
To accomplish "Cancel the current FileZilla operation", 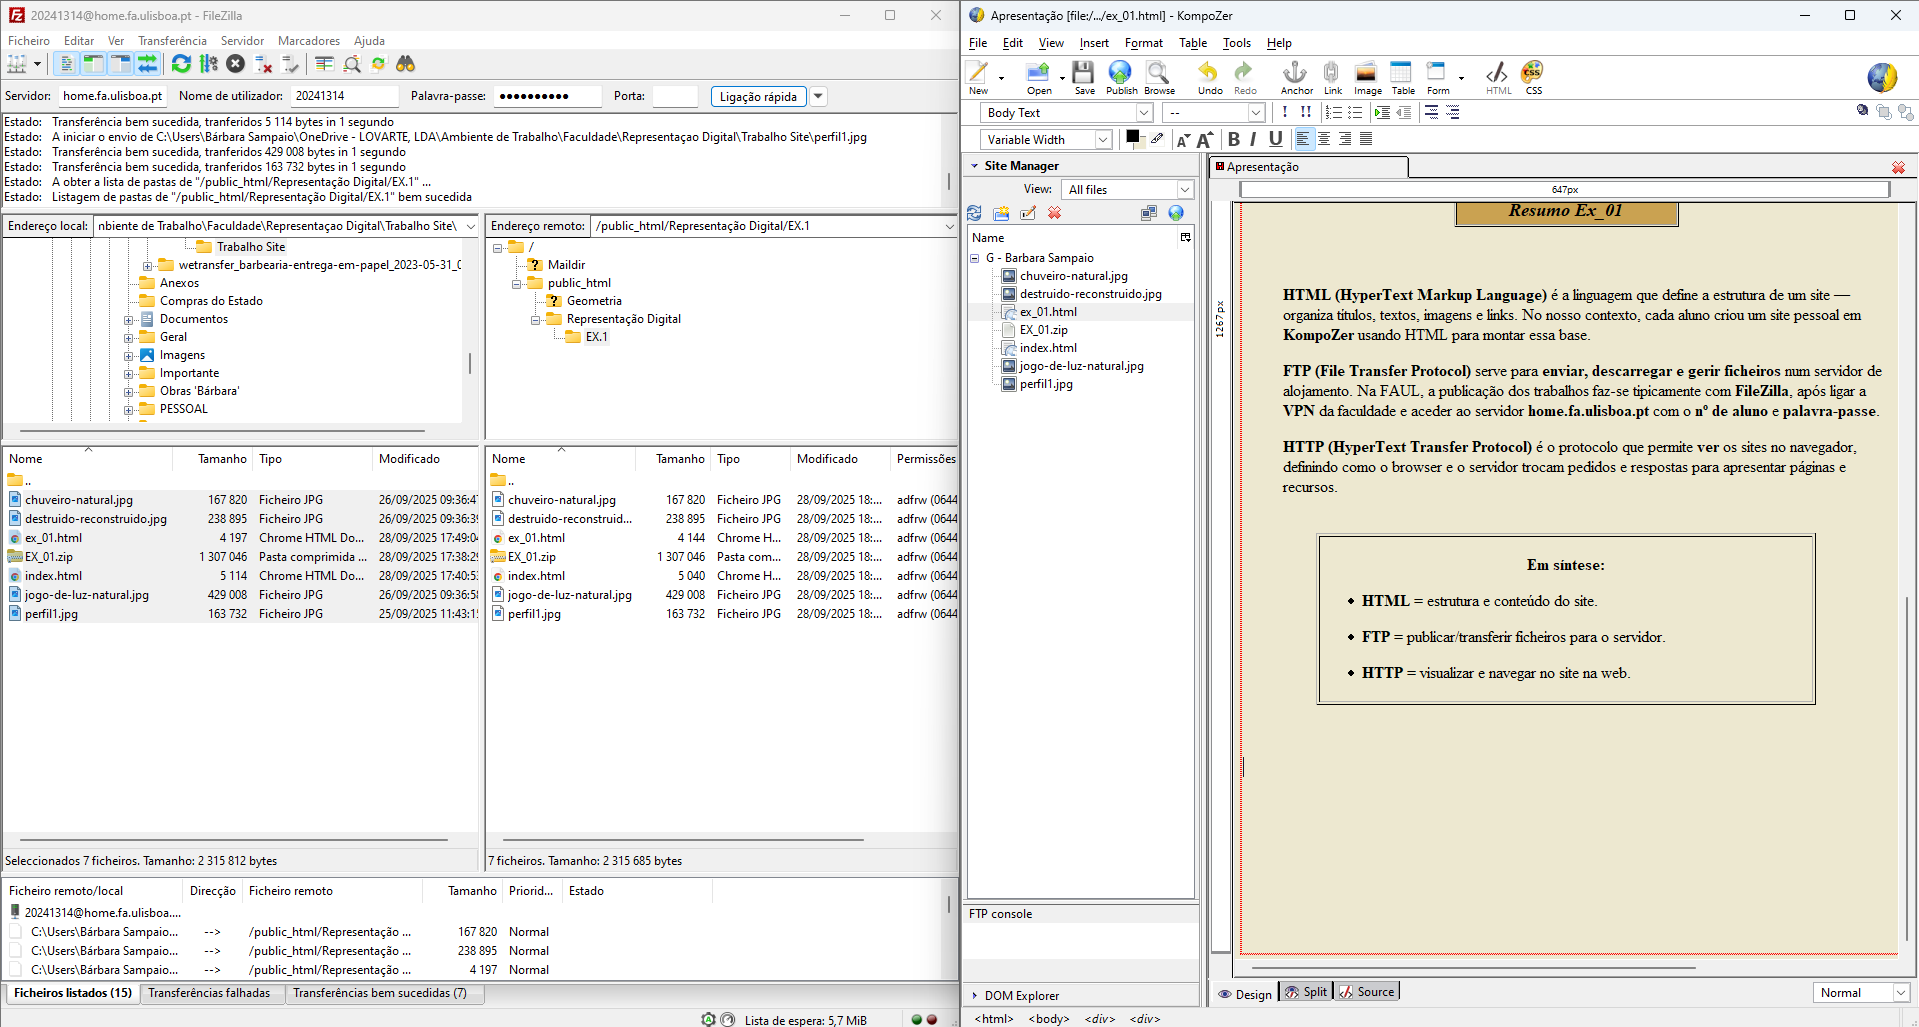I will coord(234,63).
